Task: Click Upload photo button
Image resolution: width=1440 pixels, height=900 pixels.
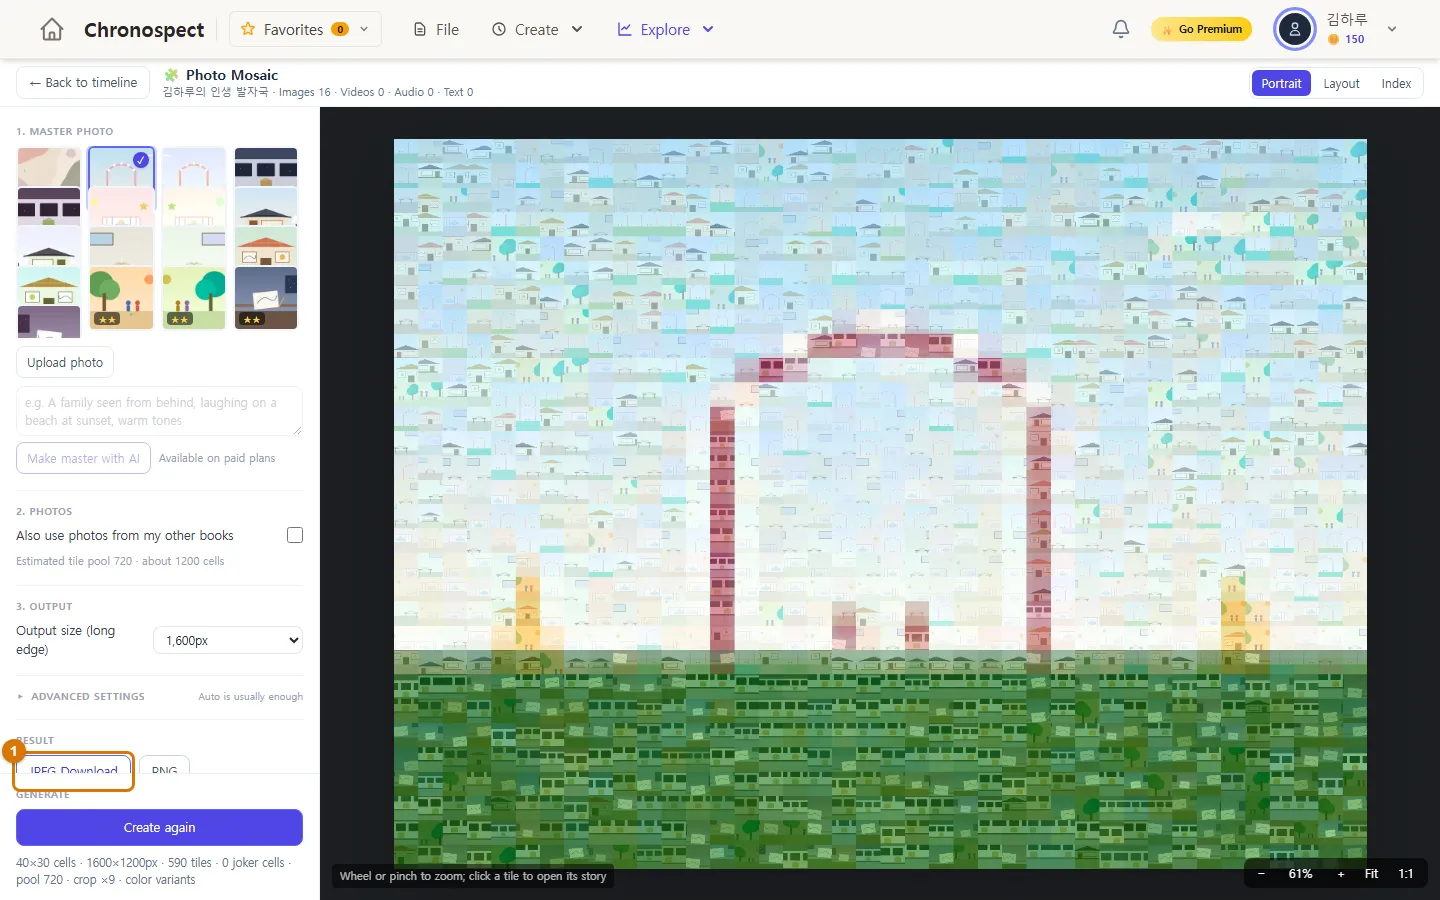Action: 65,362
